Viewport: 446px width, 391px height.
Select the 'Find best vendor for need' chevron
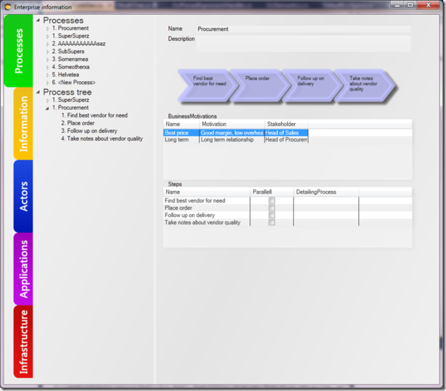click(207, 85)
